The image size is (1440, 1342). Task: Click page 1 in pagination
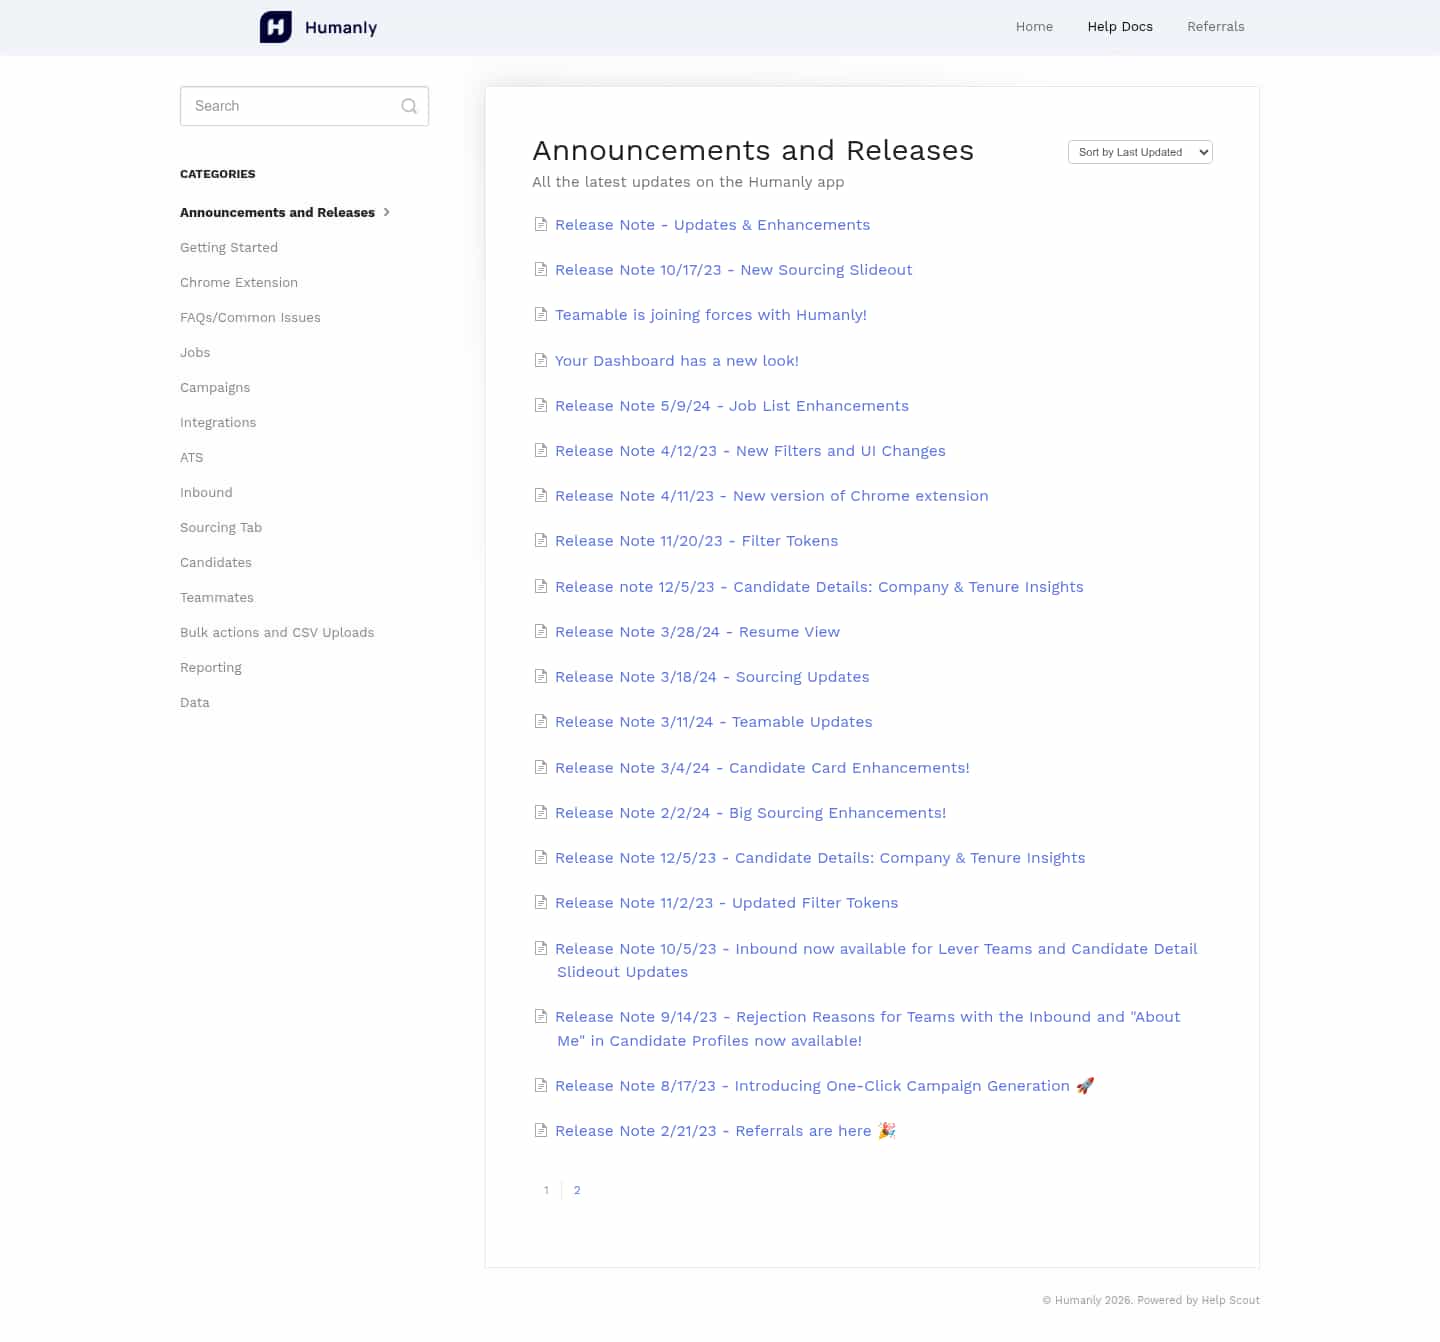tap(546, 1190)
